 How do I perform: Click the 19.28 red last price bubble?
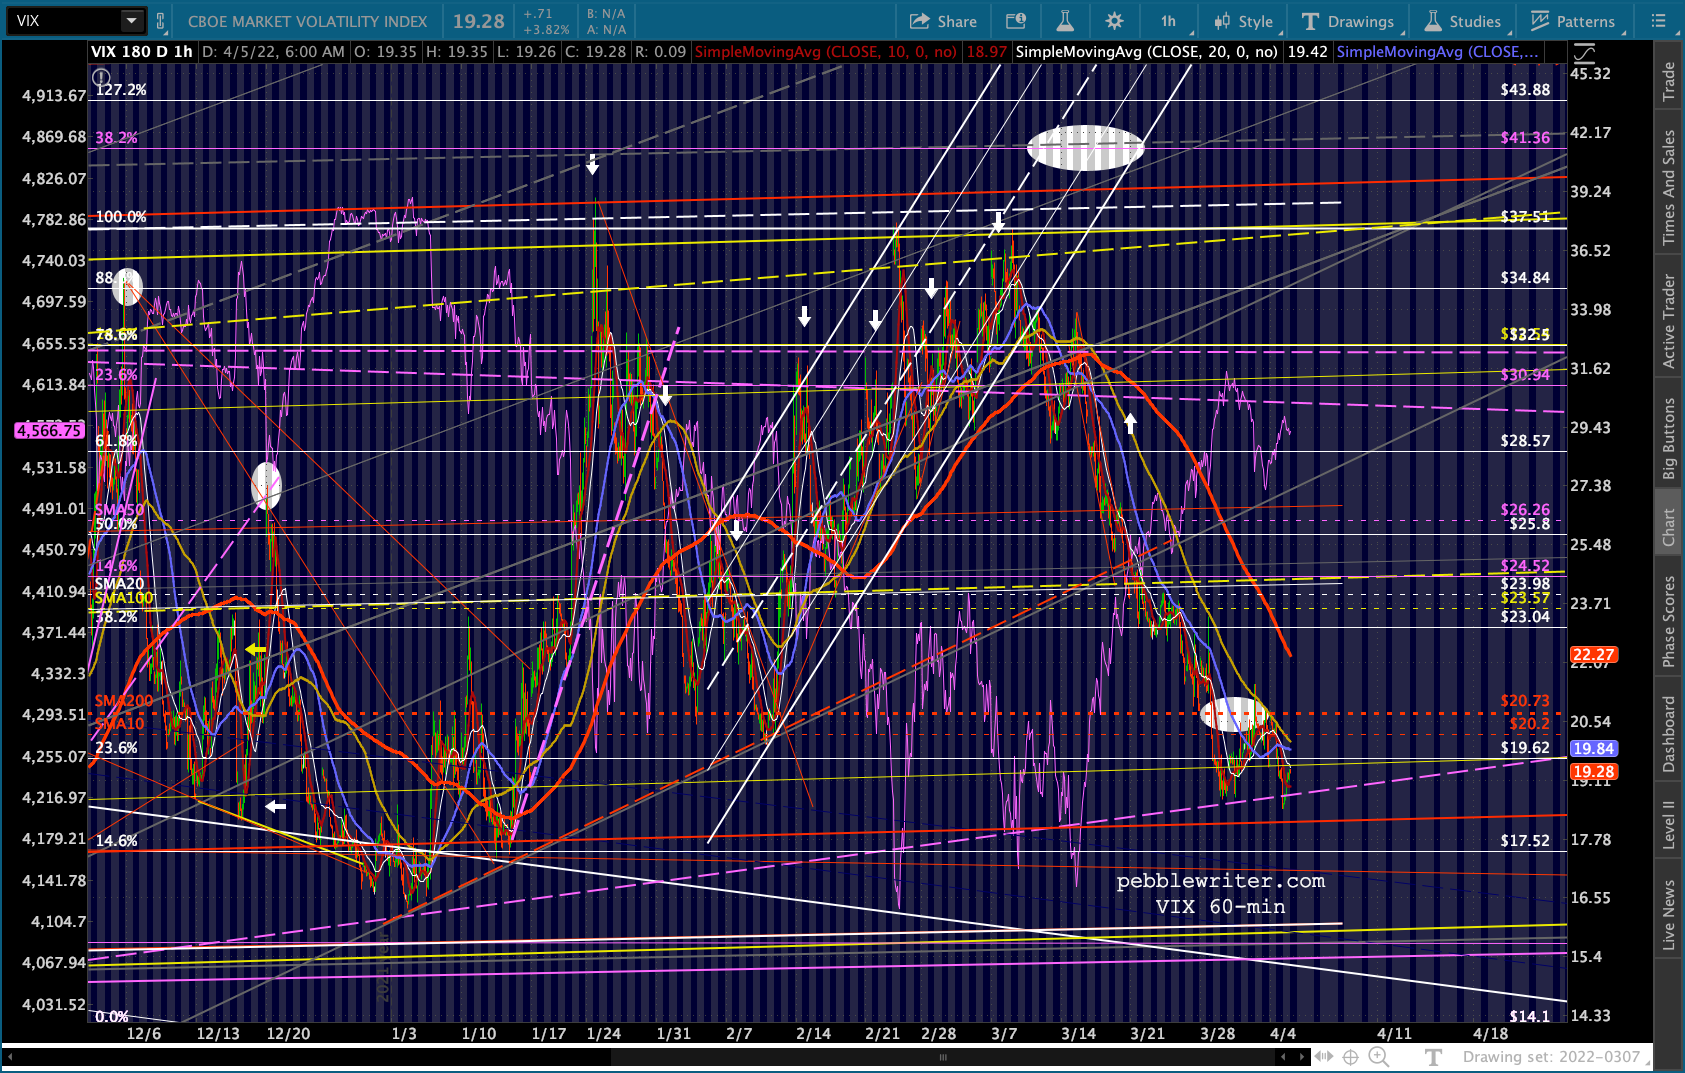click(1593, 771)
